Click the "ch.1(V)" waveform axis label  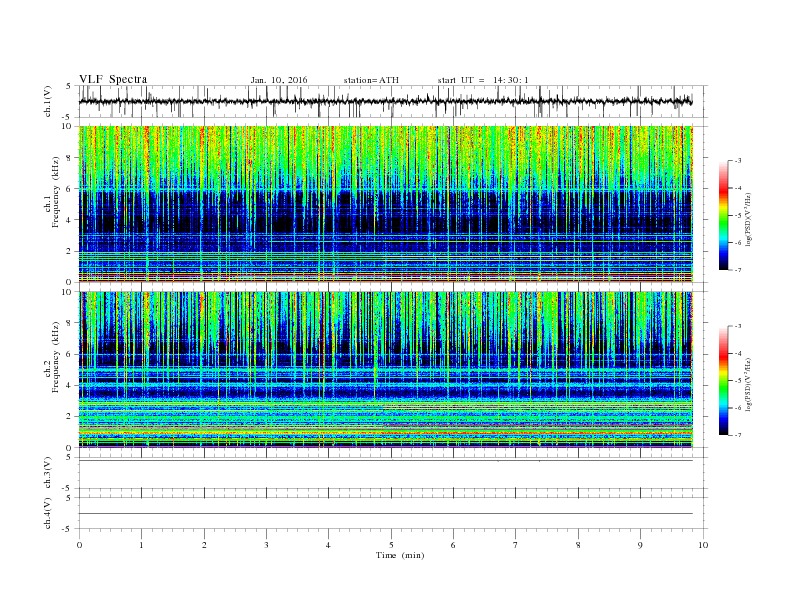coord(48,101)
